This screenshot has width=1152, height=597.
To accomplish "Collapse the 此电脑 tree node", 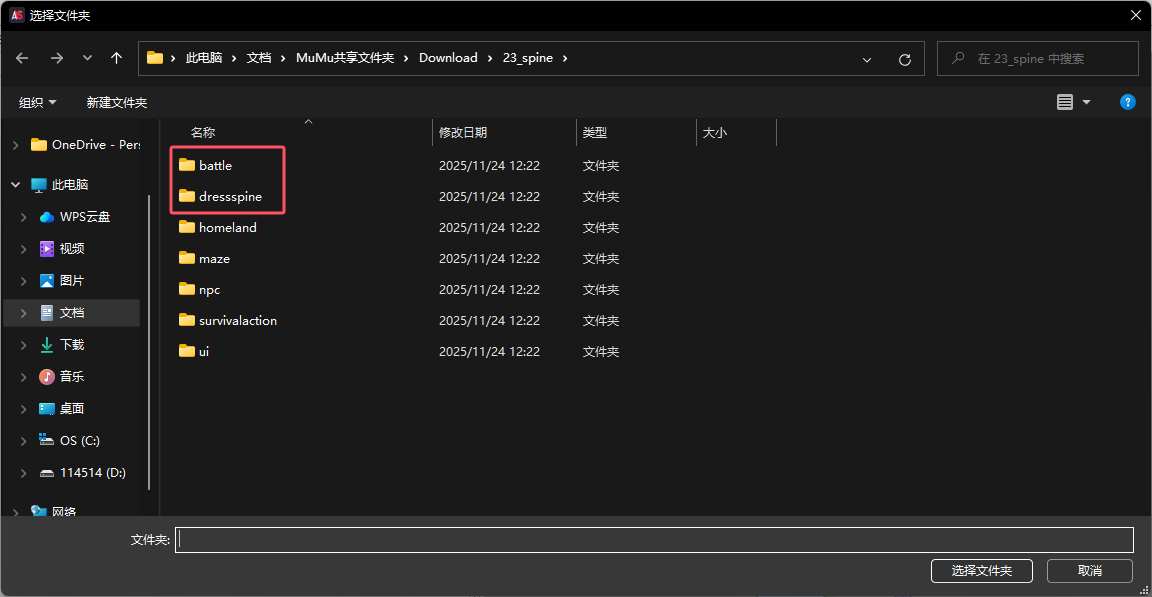I will (x=15, y=185).
